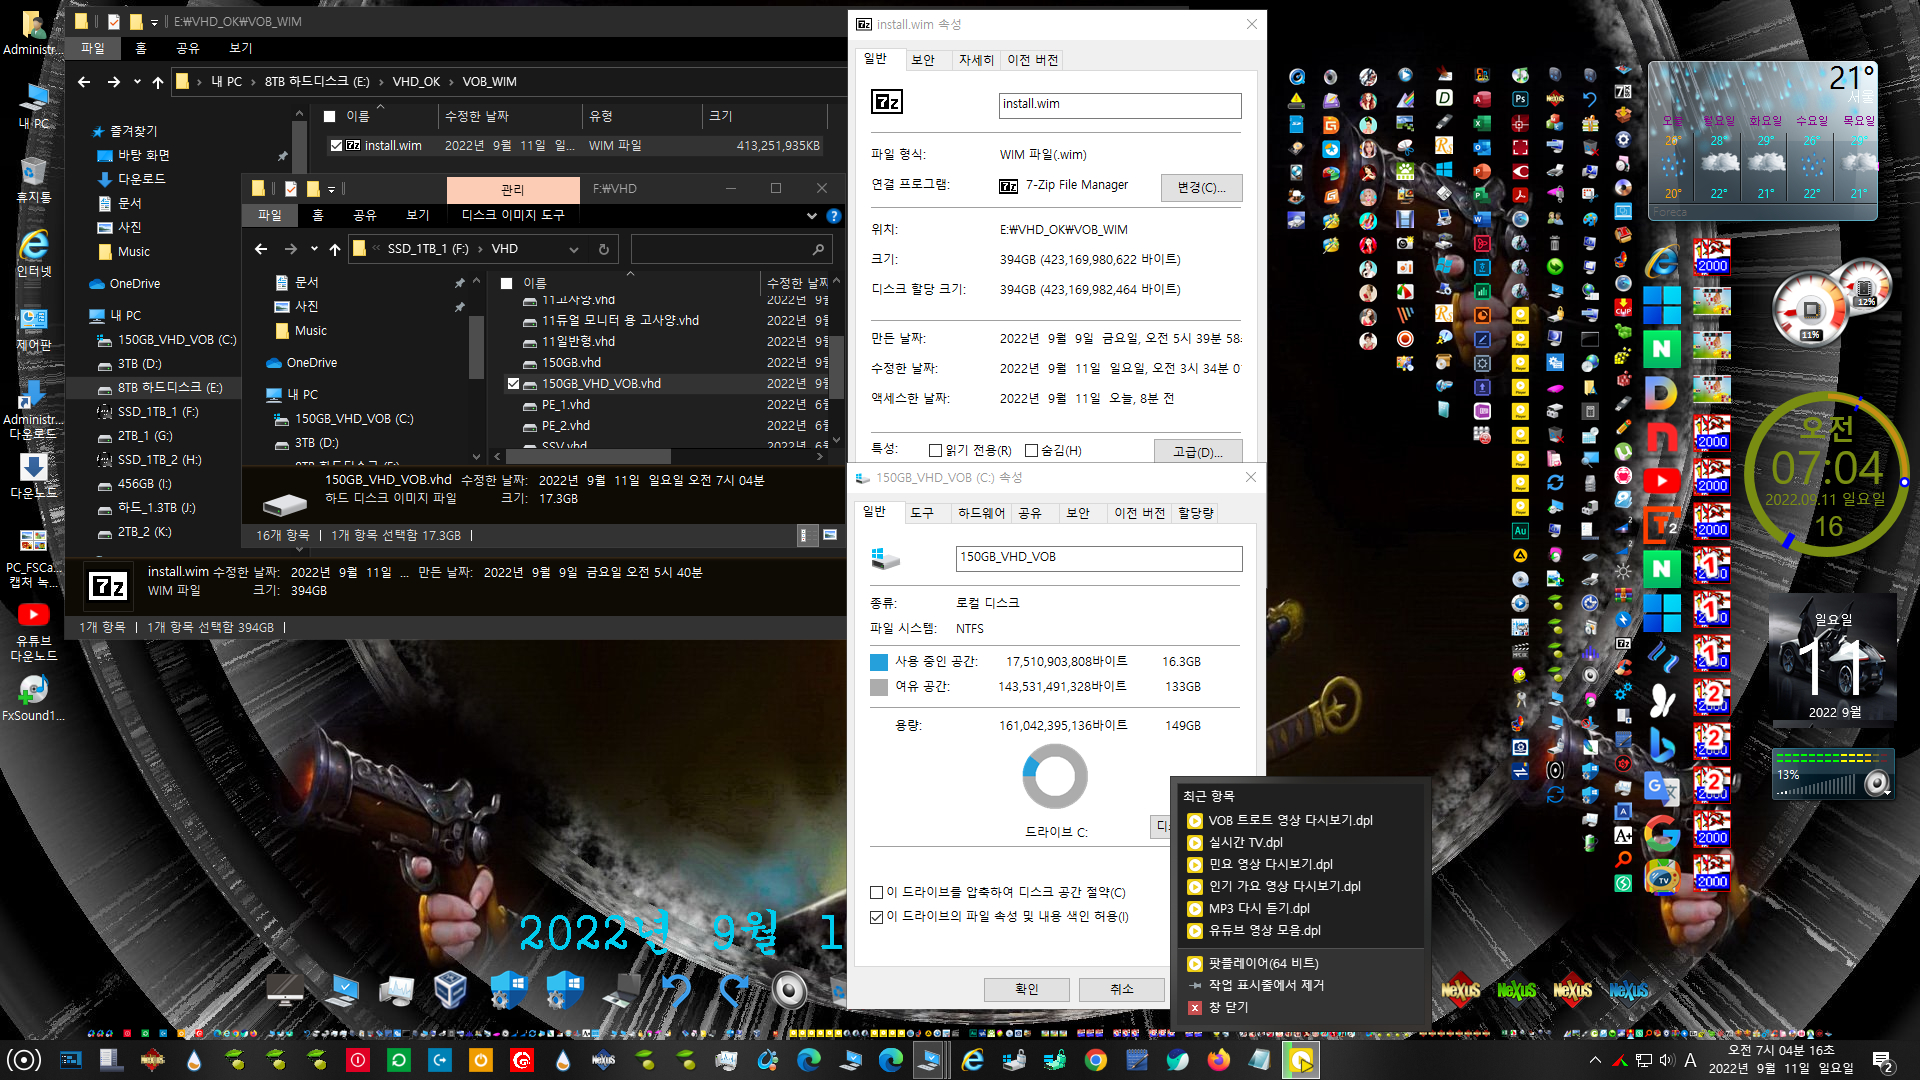This screenshot has height=1080, width=1920.
Task: Go back in the F:\VHD Explorer window
Action: point(261,249)
